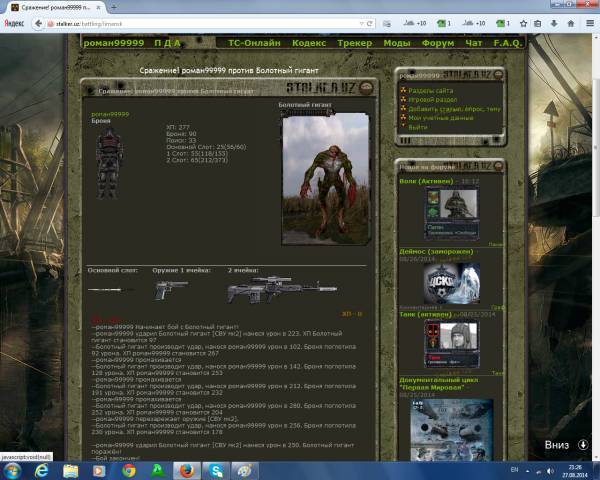Image resolution: width=600 pixels, height=480 pixels.
Task: Open the Игровой раздел link
Action: 432,100
